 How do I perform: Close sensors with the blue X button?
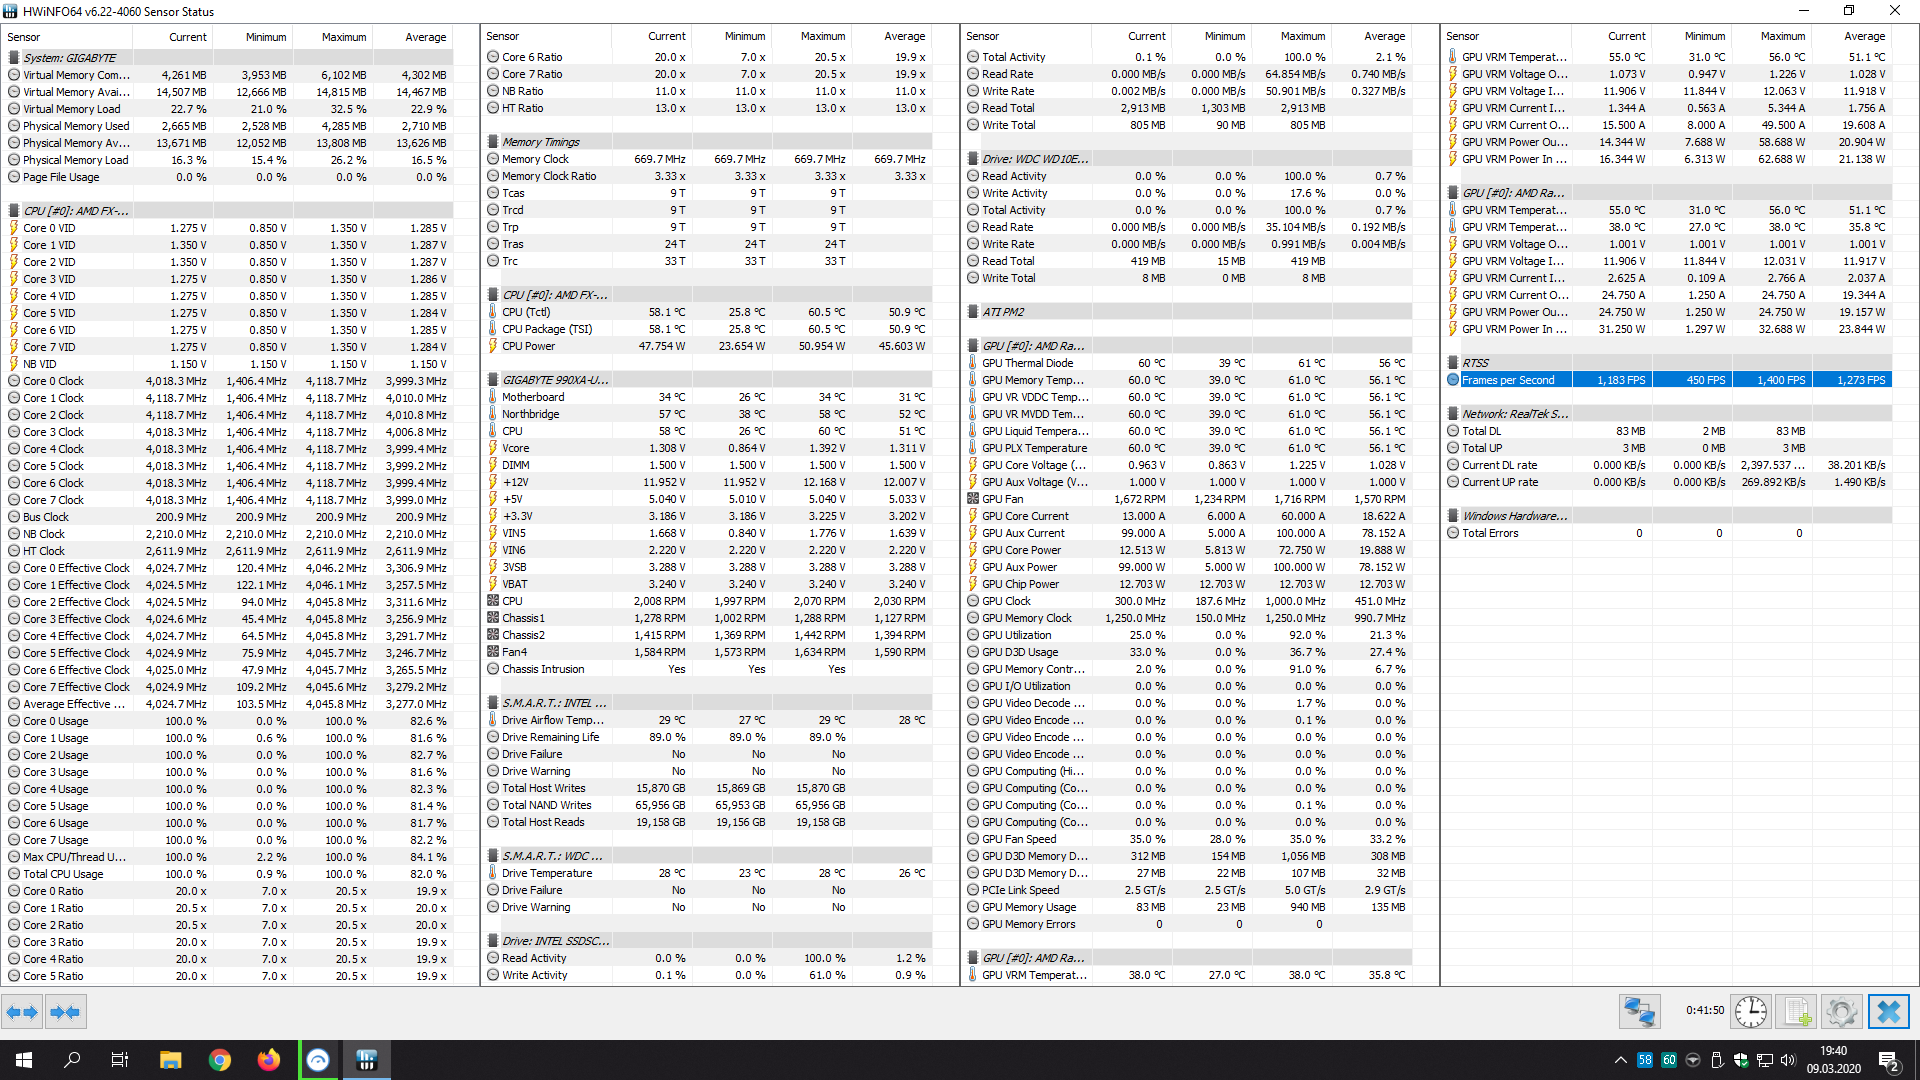1888,1012
